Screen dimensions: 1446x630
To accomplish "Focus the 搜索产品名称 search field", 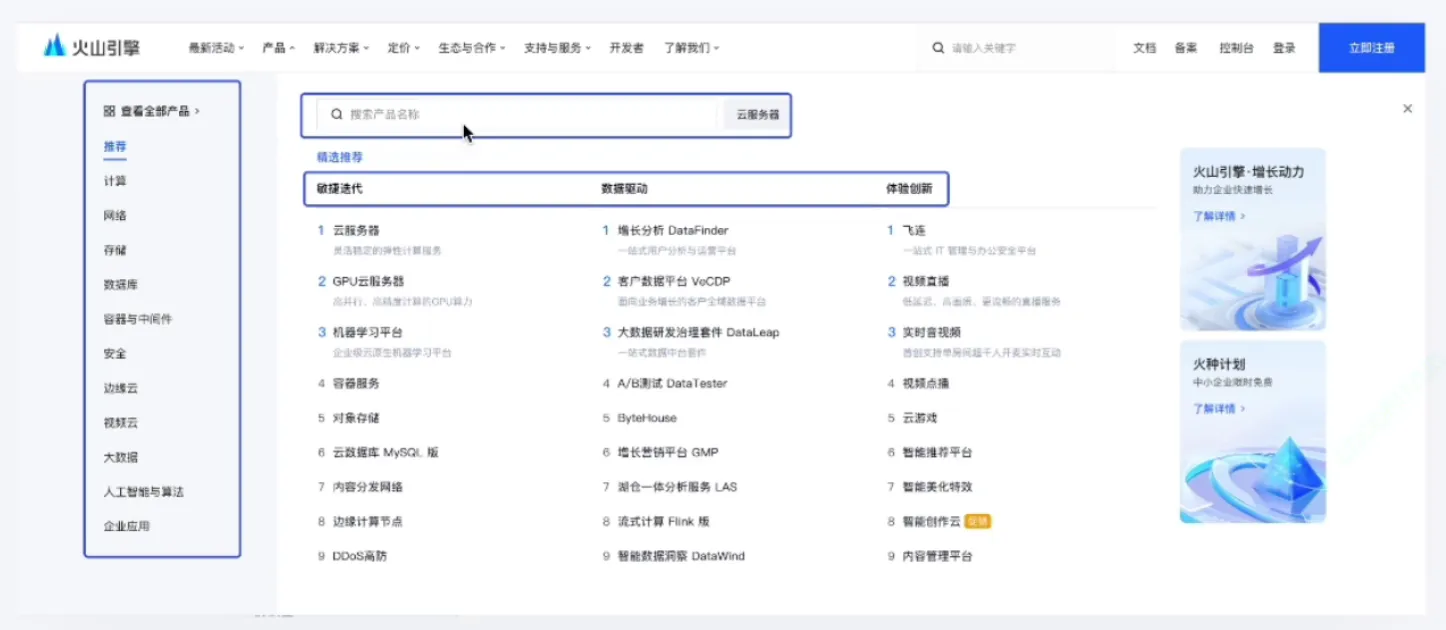I will coord(517,114).
